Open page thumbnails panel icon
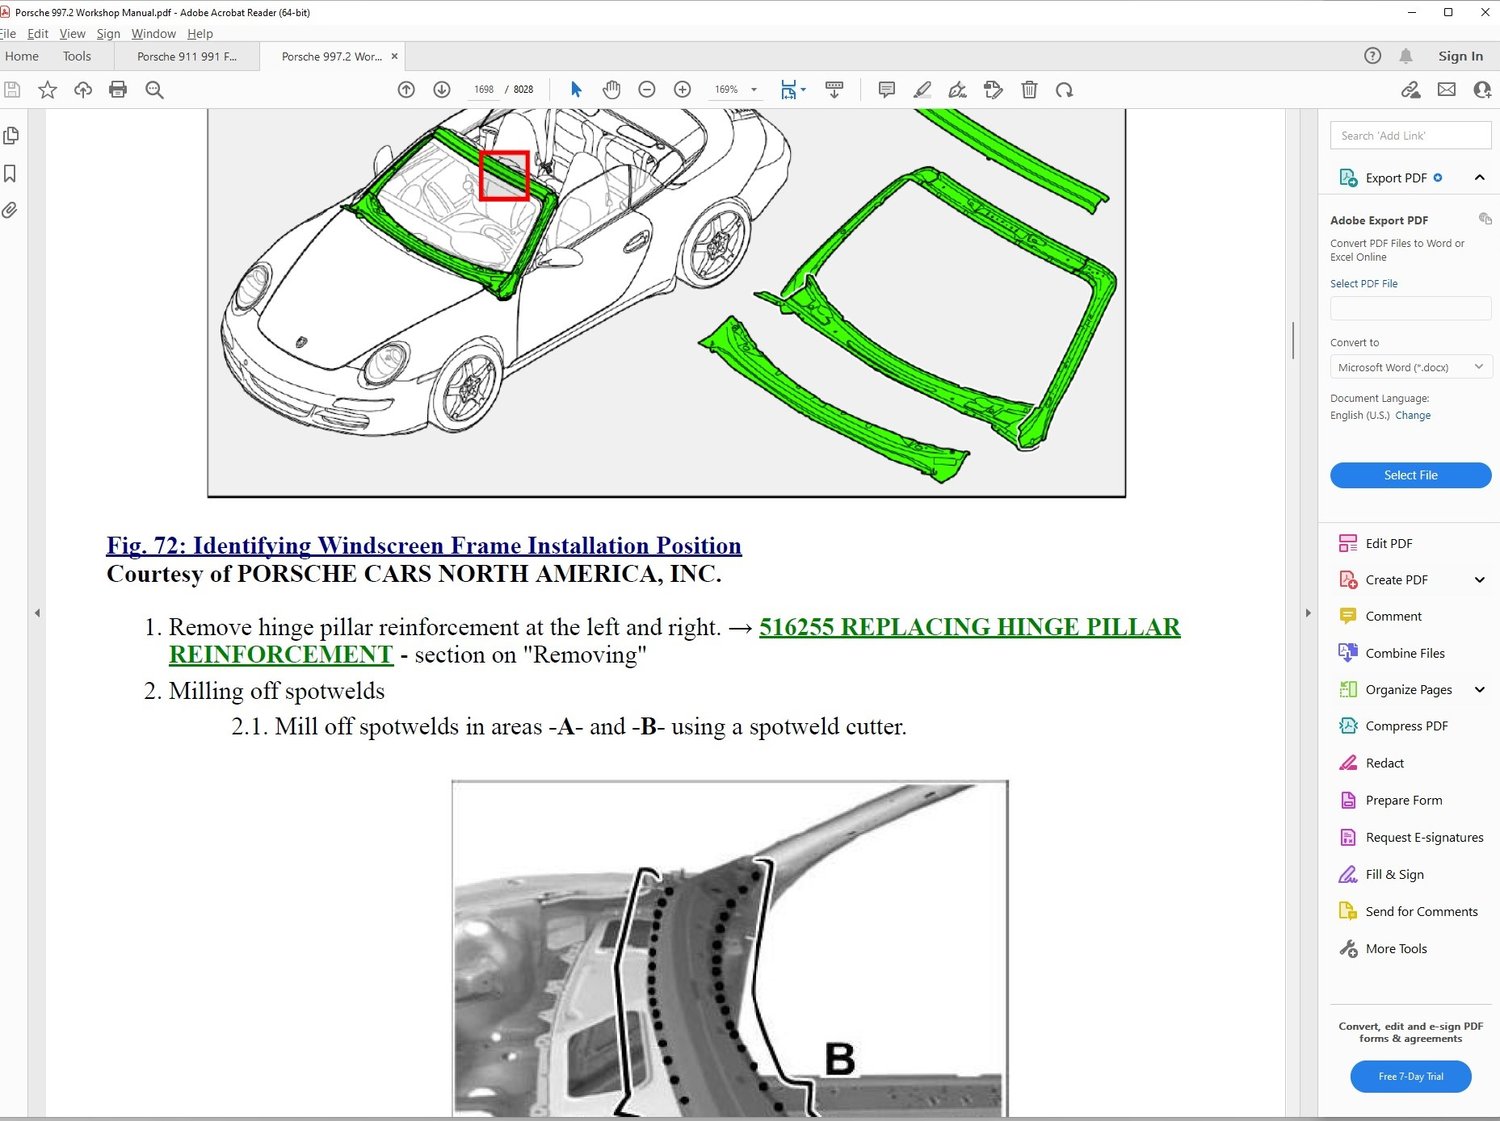 coord(11,135)
